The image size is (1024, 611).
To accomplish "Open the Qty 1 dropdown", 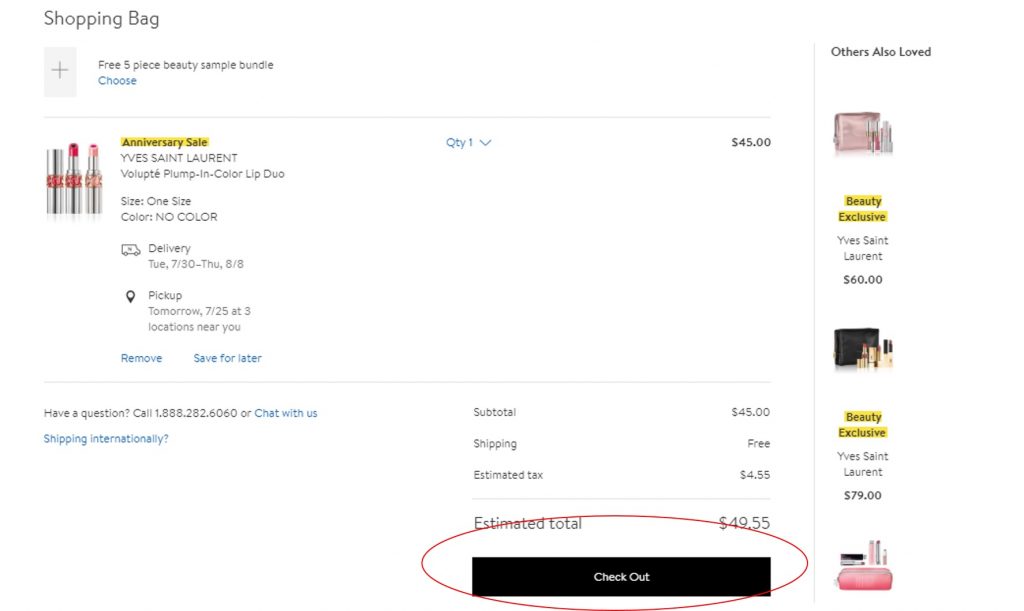I will [468, 143].
